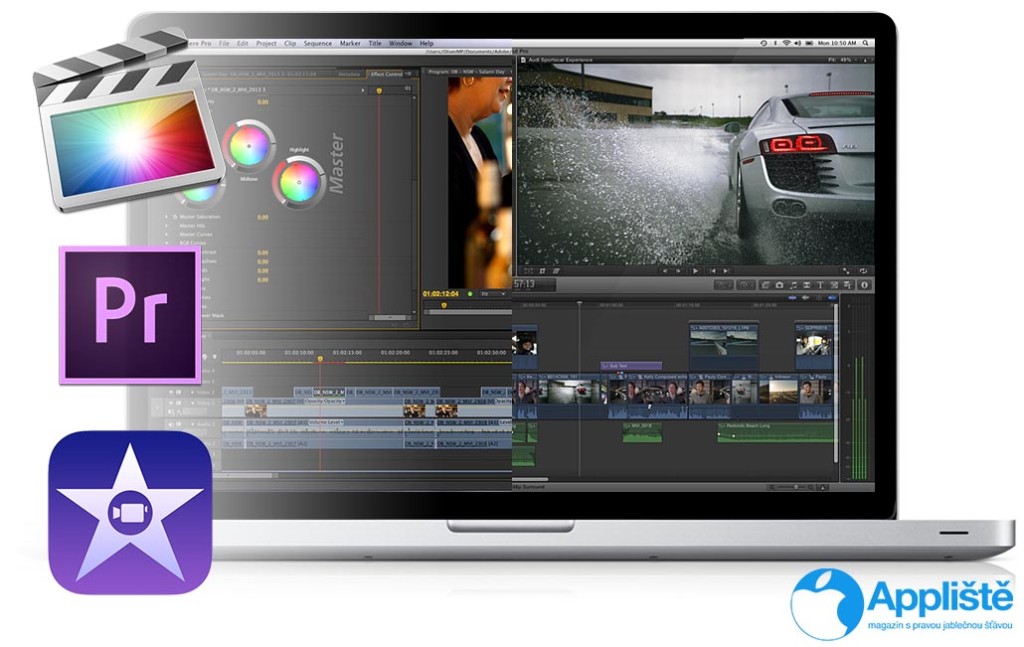Open the Retime pop-up menu
Viewport: 1024px width, 647px height.
point(746,285)
